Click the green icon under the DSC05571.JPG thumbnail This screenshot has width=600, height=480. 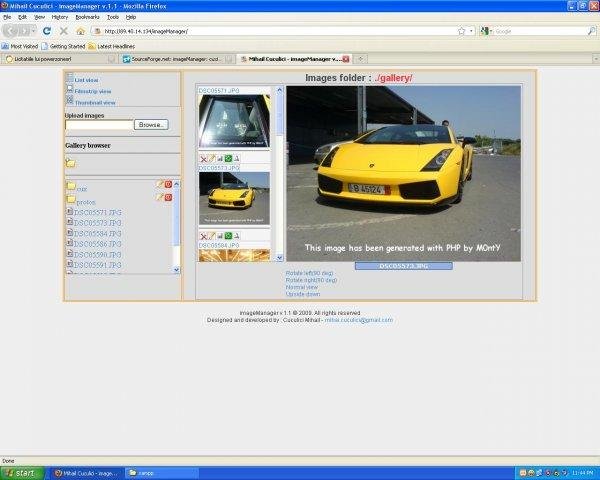coord(228,158)
